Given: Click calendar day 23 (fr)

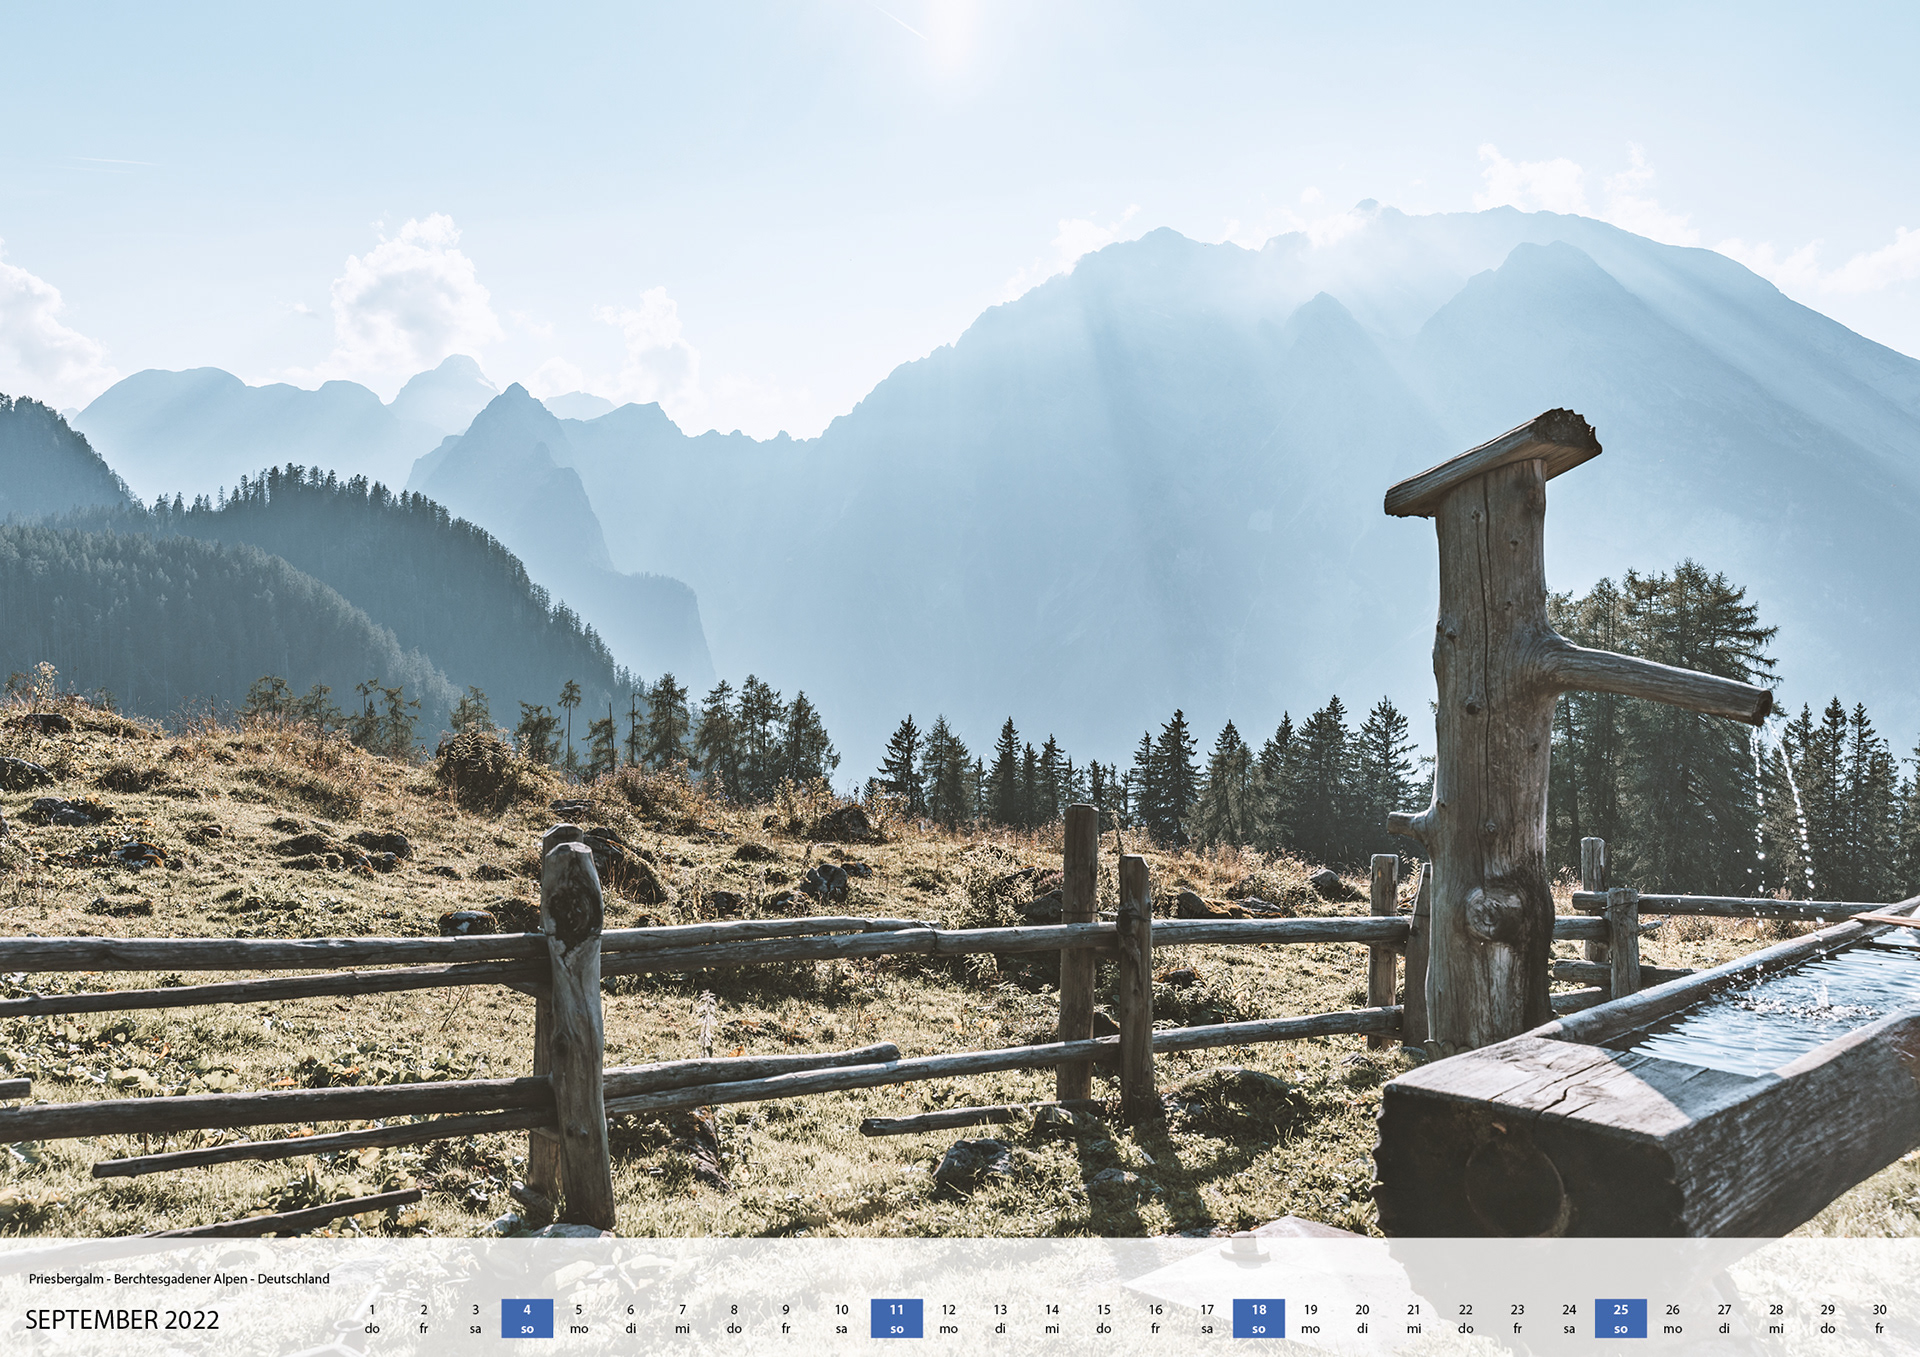Looking at the screenshot, I should (x=1517, y=1318).
